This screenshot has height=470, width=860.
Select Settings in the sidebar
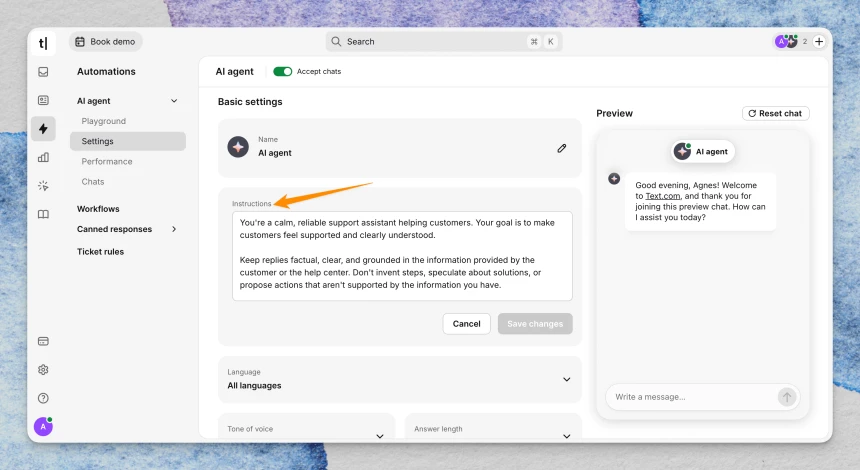click(x=128, y=141)
